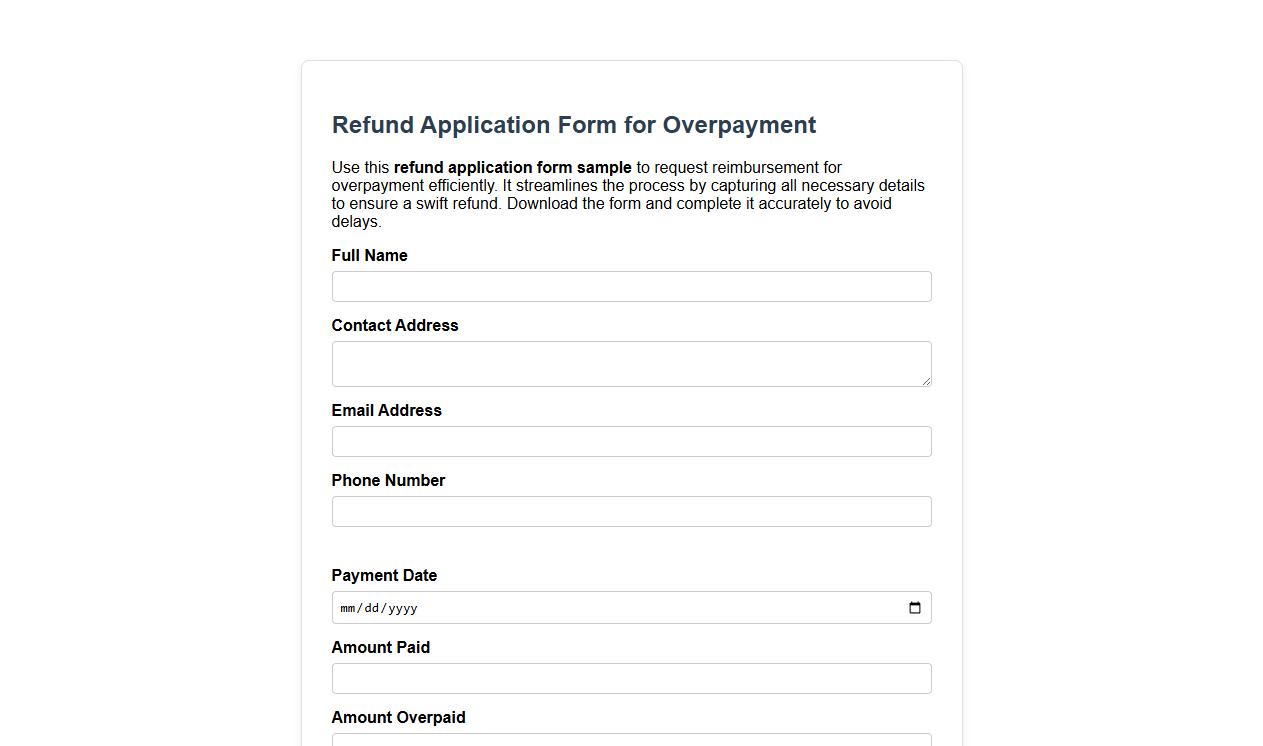Click the heading Refund Application Form for Overpayment
The width and height of the screenshot is (1263, 746).
pyautogui.click(x=573, y=125)
